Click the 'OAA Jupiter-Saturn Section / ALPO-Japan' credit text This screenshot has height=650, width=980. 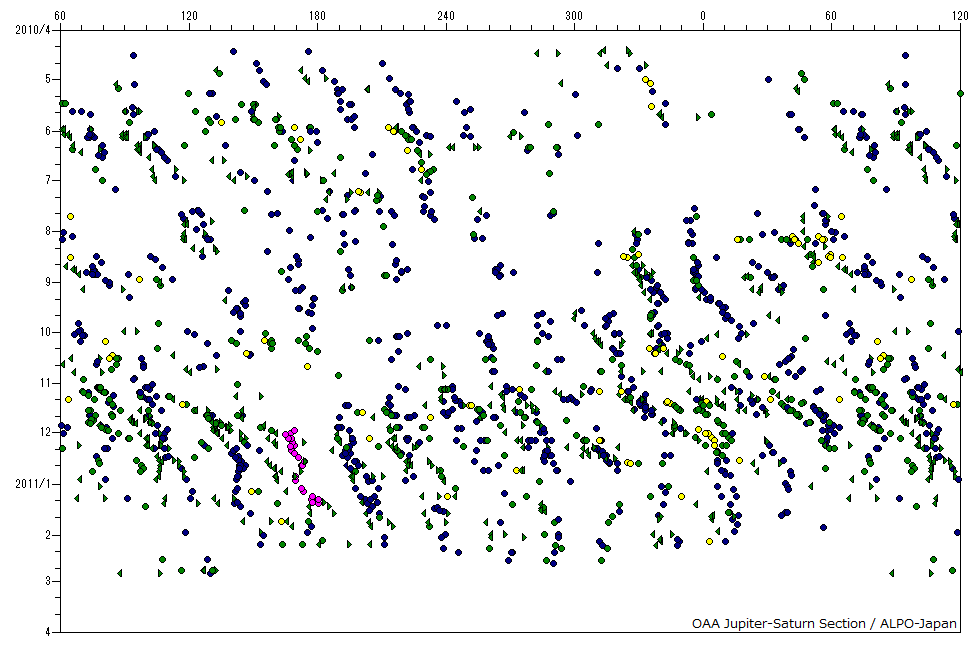click(x=824, y=623)
